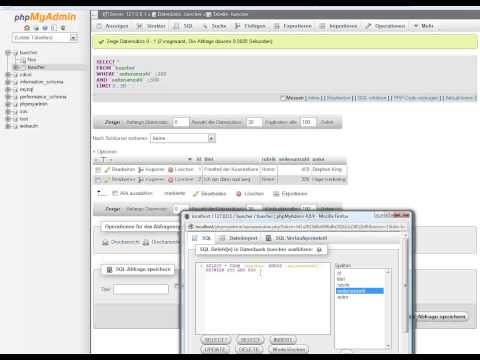Screen dimensions: 480x360
Task: Expand the phpmyadmin database node
Action: pos(8,104)
